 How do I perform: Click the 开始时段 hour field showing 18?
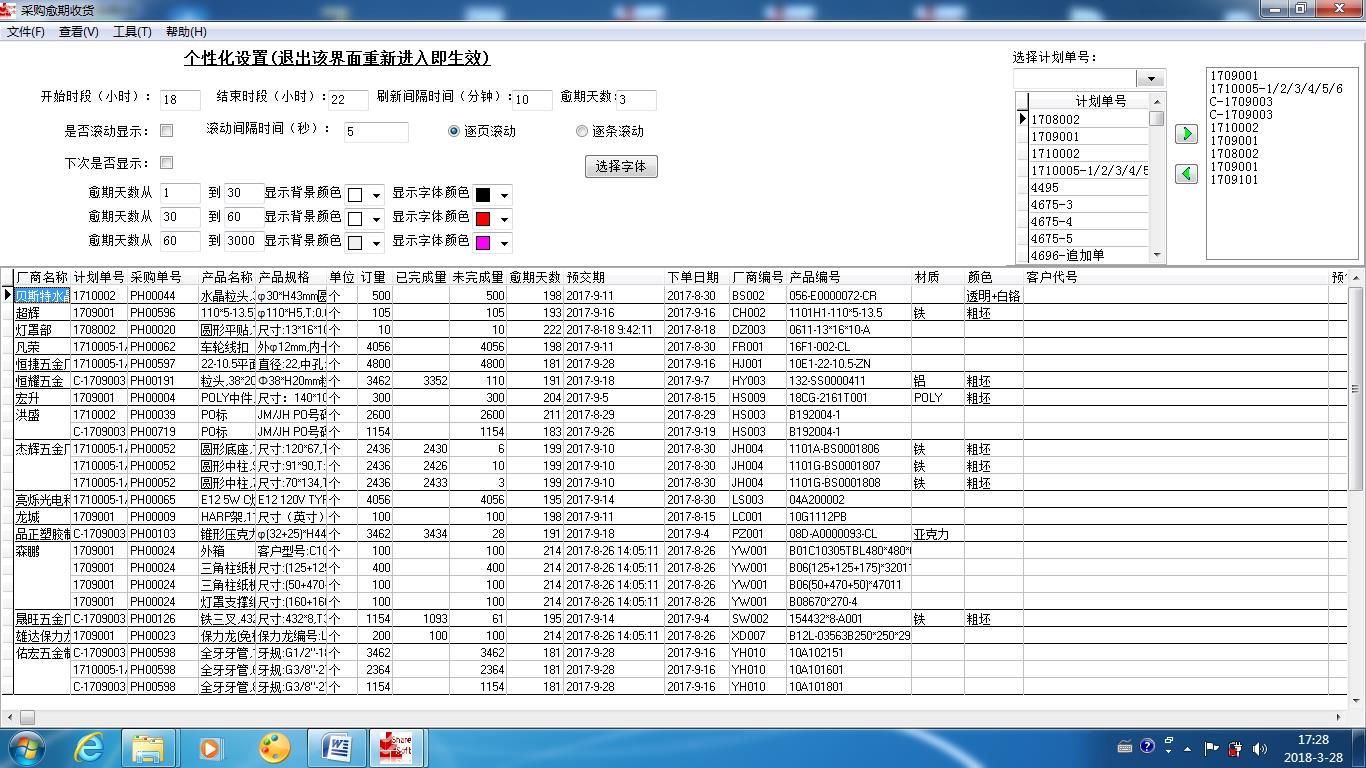click(x=182, y=99)
